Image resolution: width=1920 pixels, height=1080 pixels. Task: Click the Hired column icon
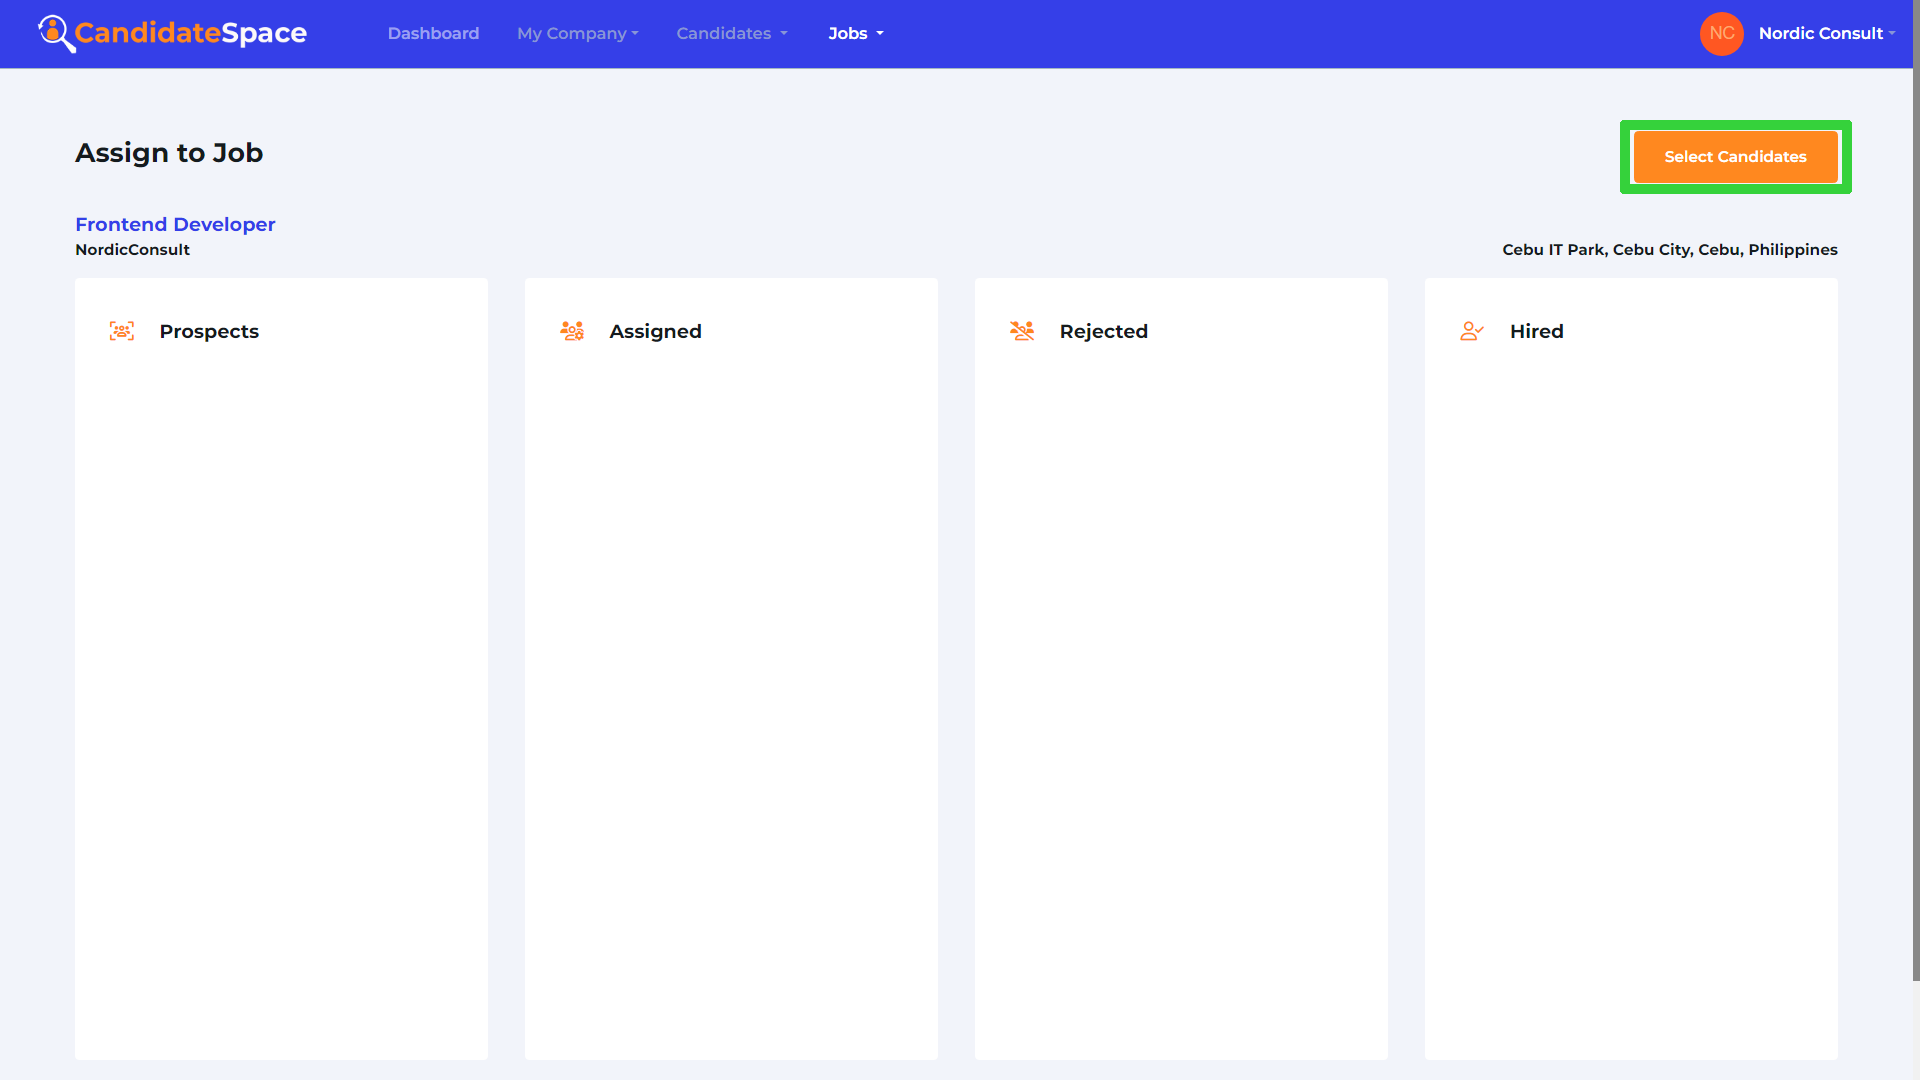[x=1472, y=331]
